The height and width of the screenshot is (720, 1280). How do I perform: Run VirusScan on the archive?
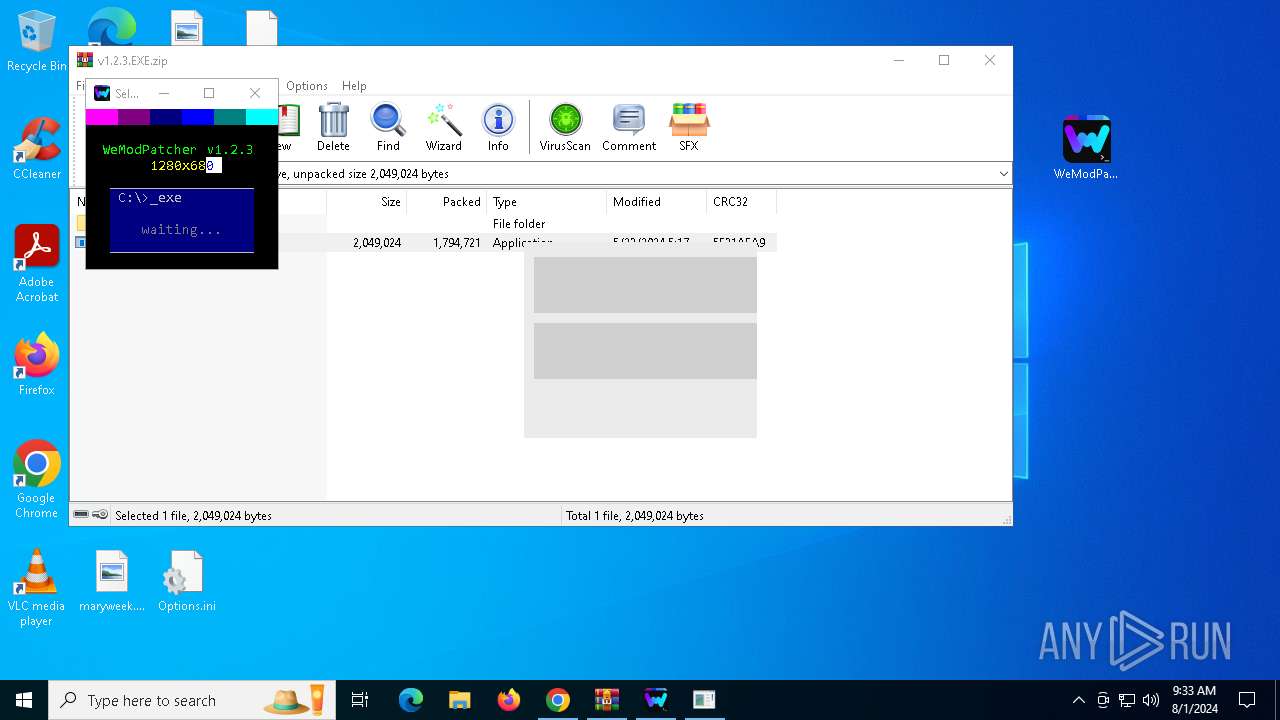pyautogui.click(x=565, y=127)
